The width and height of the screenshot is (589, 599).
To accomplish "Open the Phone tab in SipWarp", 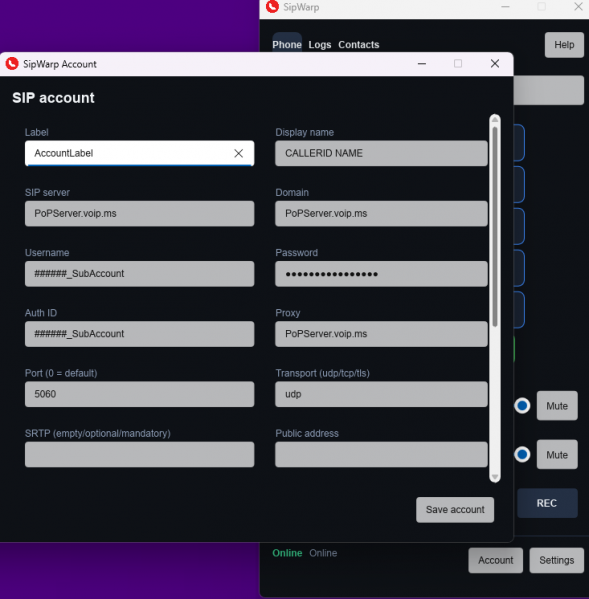I will tap(287, 45).
